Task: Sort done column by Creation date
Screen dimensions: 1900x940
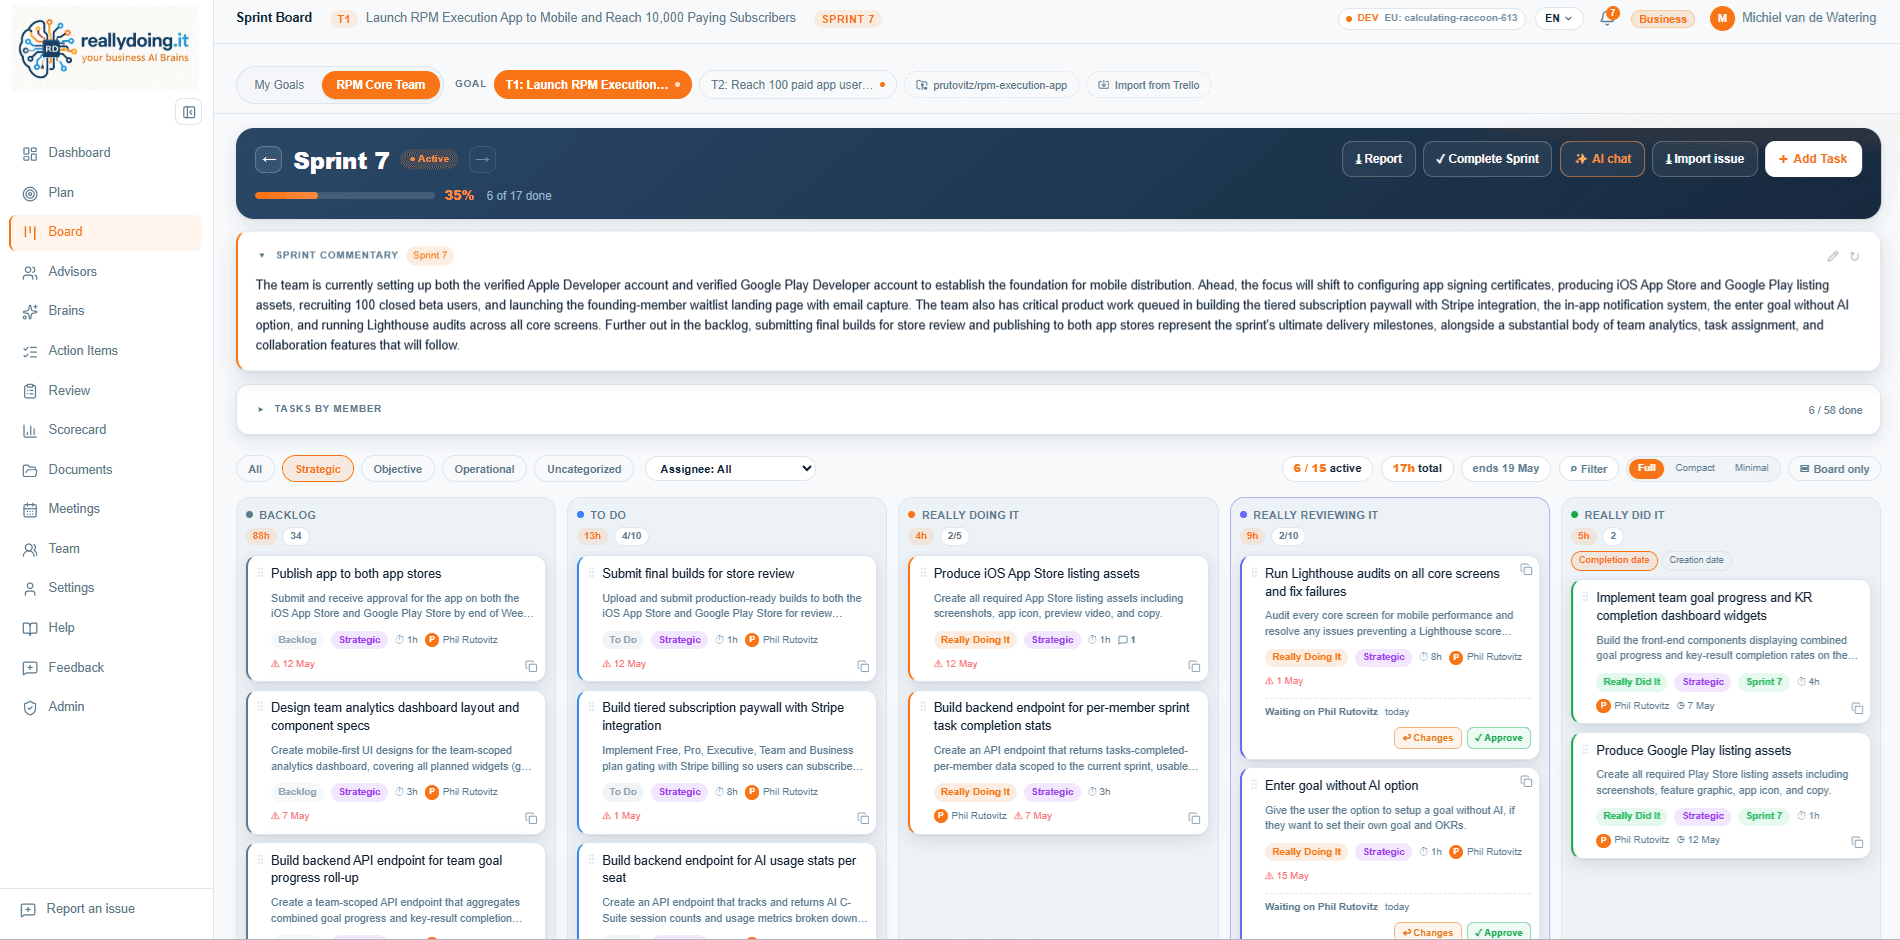Action: click(1696, 560)
